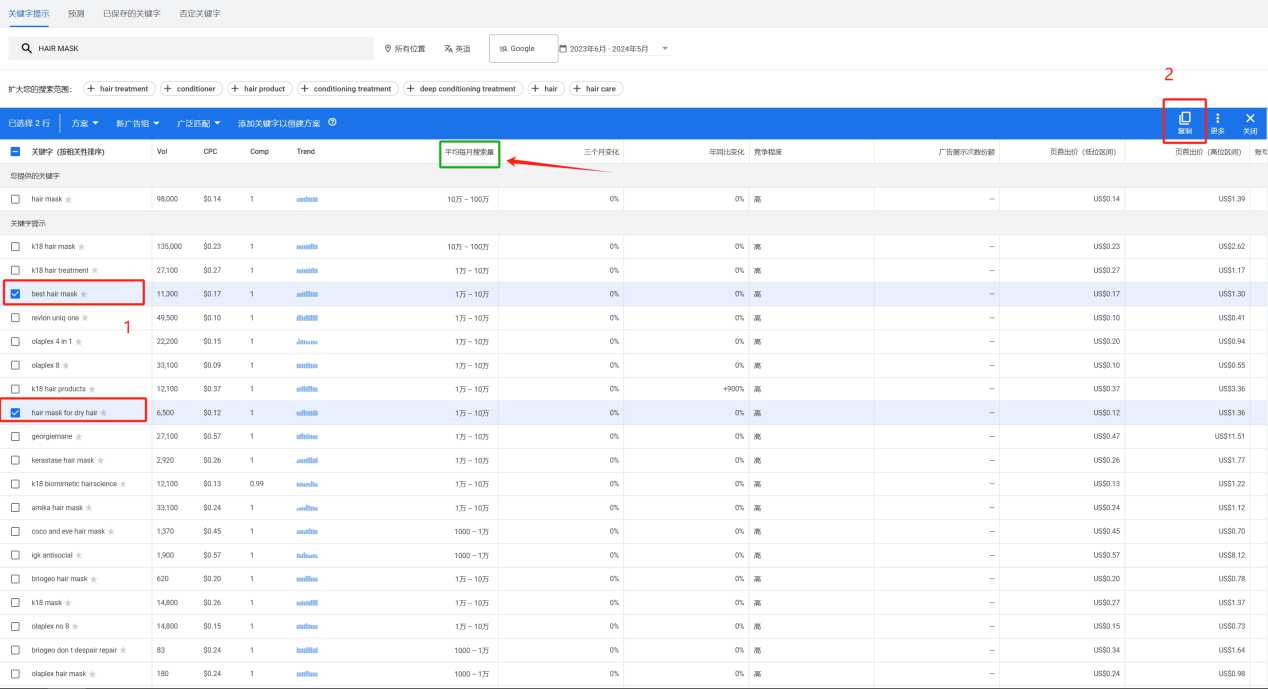Screen dimensions: 1268x689
Task: Click 添加关键字以创建方案
Action: click(x=279, y=123)
